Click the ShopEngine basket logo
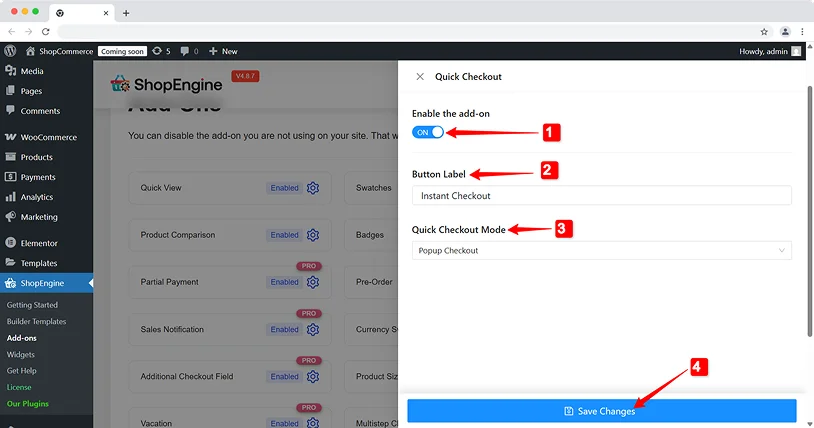The width and height of the screenshot is (814, 428). tap(120, 84)
